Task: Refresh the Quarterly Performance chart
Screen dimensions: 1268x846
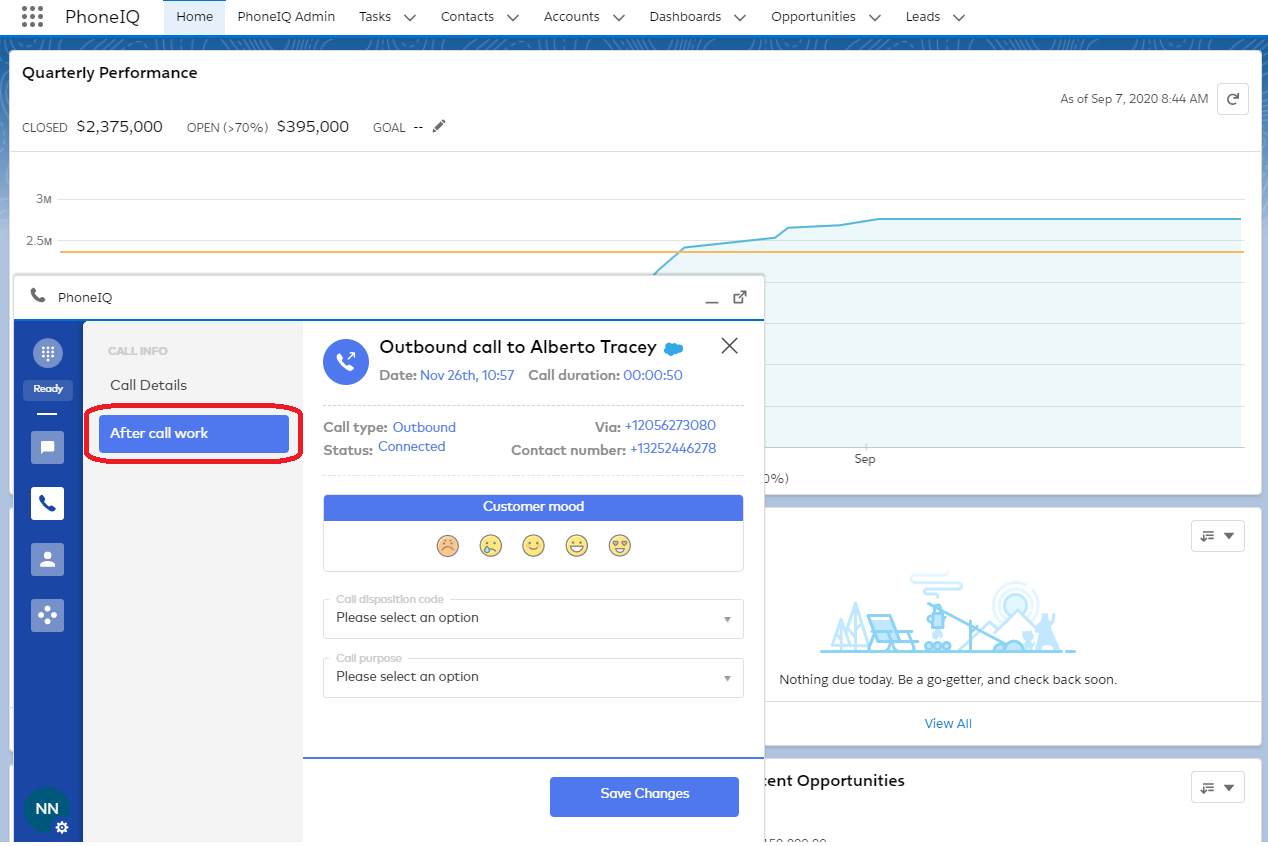Action: 1232,99
